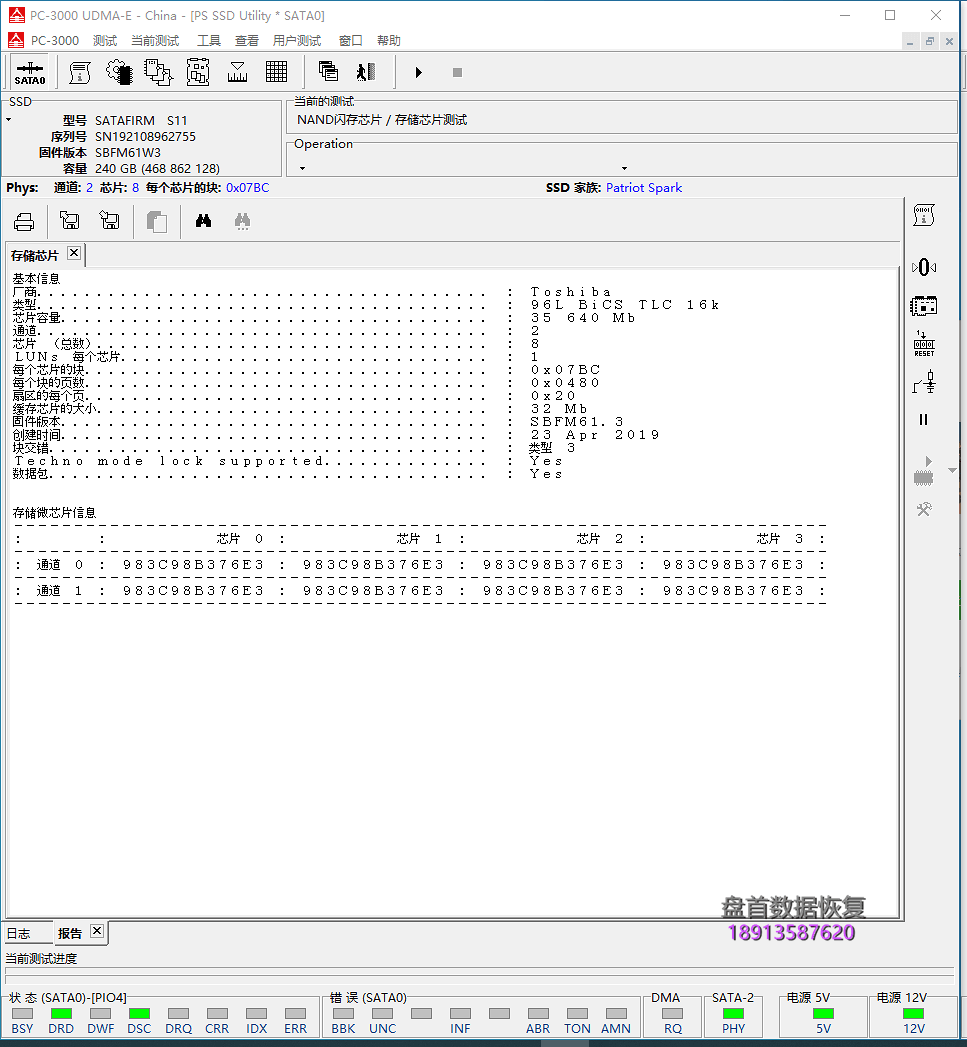Viewport: 967px width, 1047px height.
Task: Click the SATA0 port toolbar button
Action: tap(30, 72)
